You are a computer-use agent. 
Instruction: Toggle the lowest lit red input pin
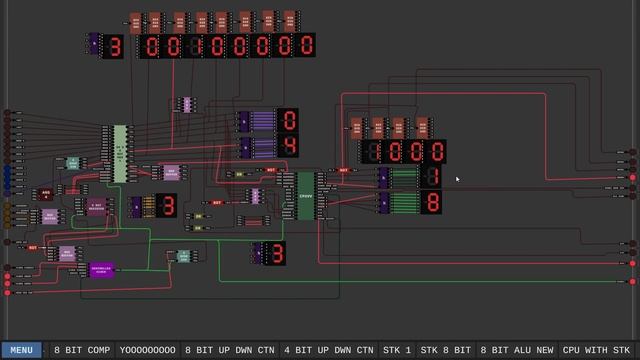(x=7, y=292)
